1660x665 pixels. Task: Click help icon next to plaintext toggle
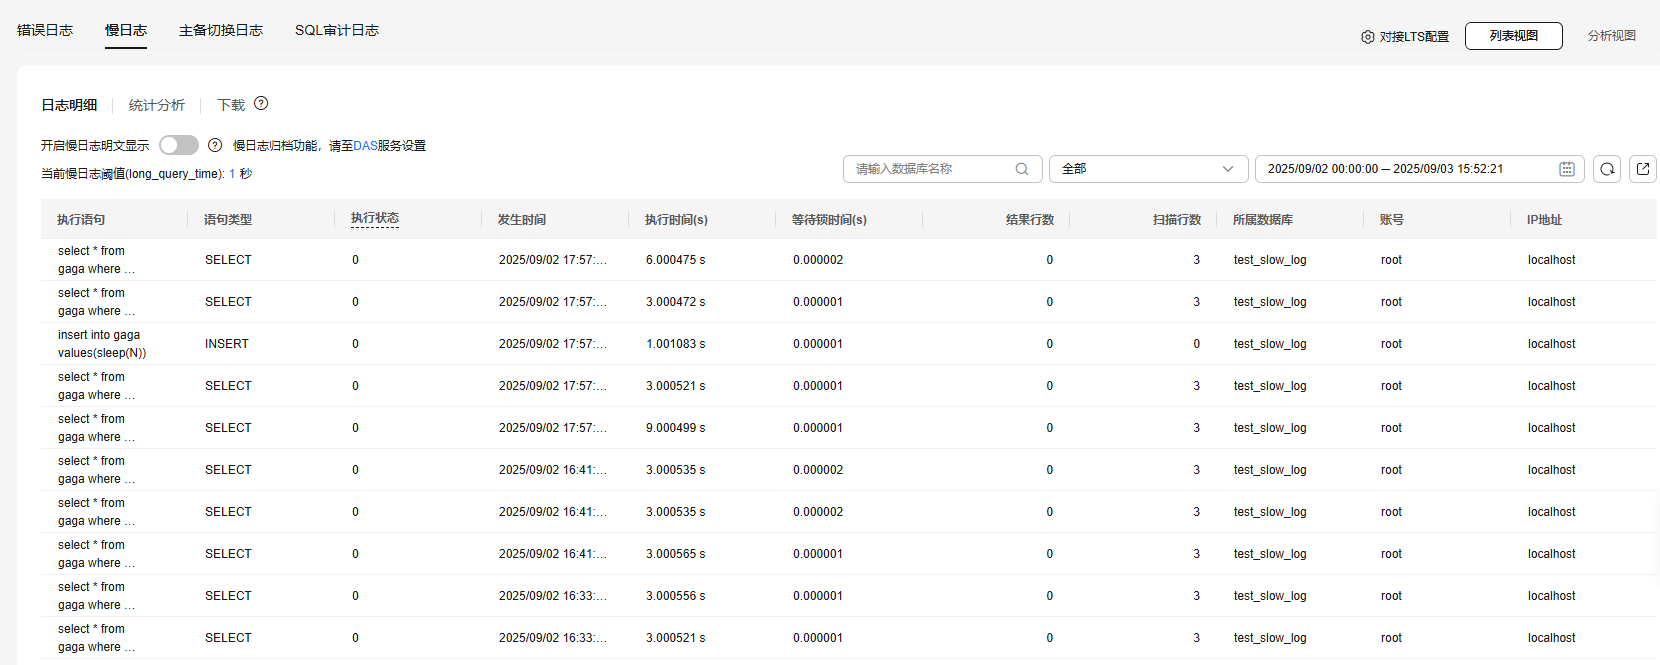pos(215,145)
